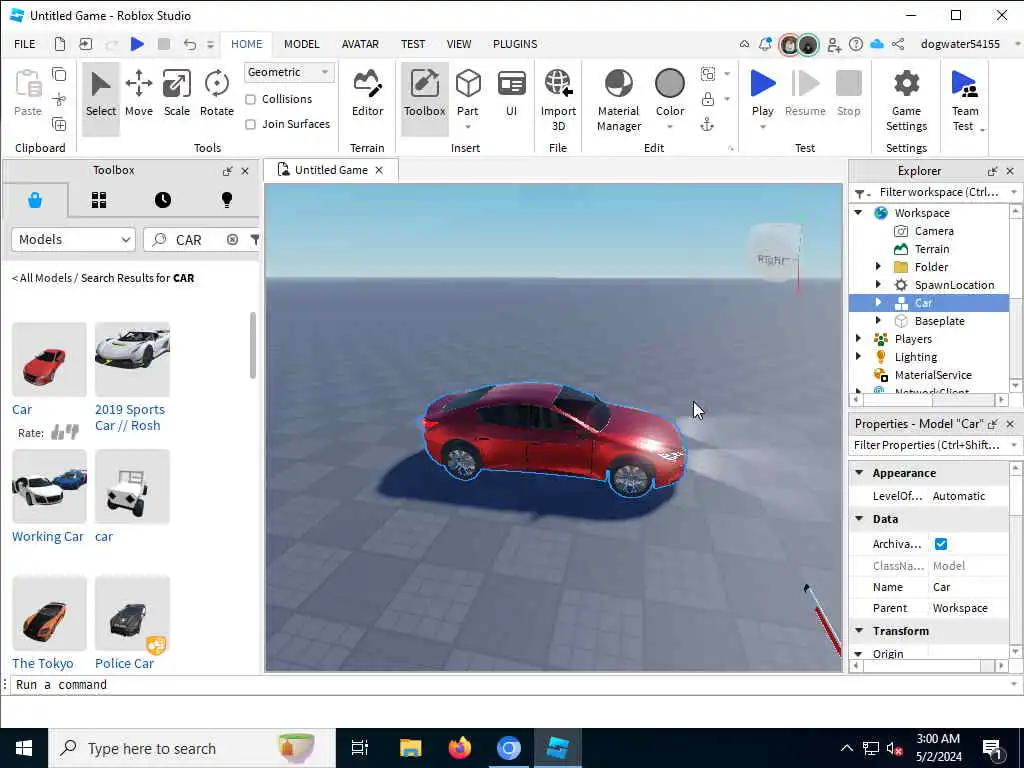
Task: Toggle the Archivable checkbox
Action: tap(940, 544)
